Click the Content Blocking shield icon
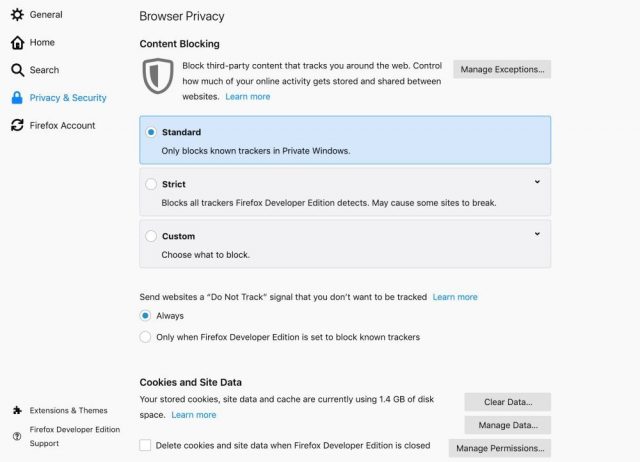 coord(158,76)
